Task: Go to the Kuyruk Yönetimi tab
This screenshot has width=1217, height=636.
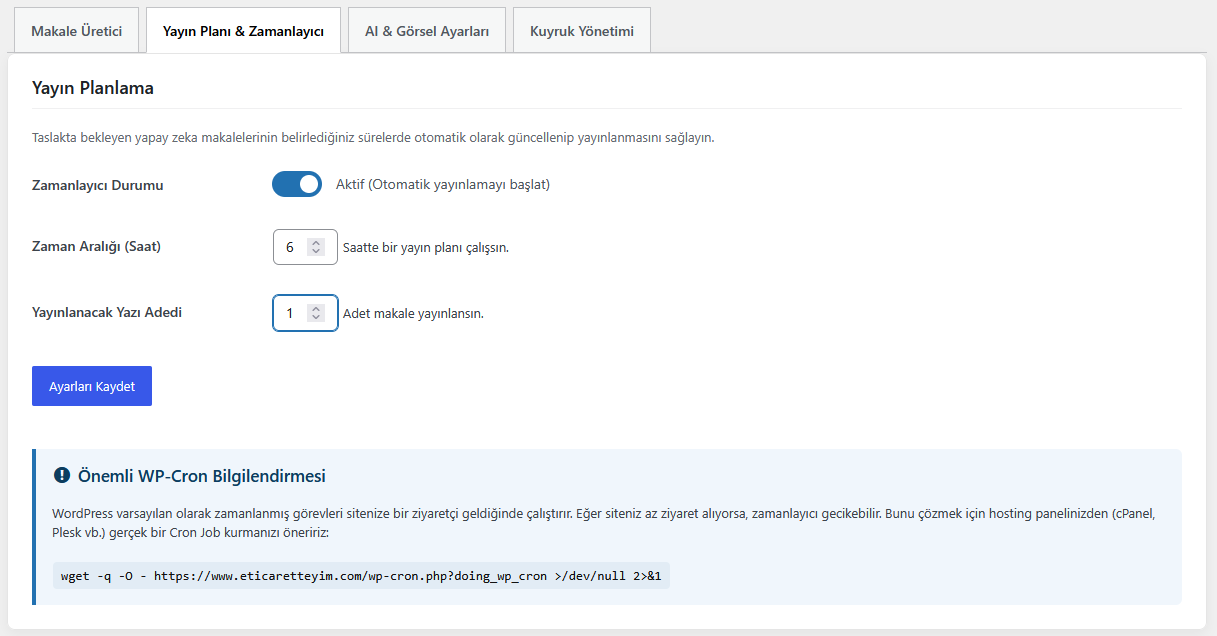Action: point(582,31)
